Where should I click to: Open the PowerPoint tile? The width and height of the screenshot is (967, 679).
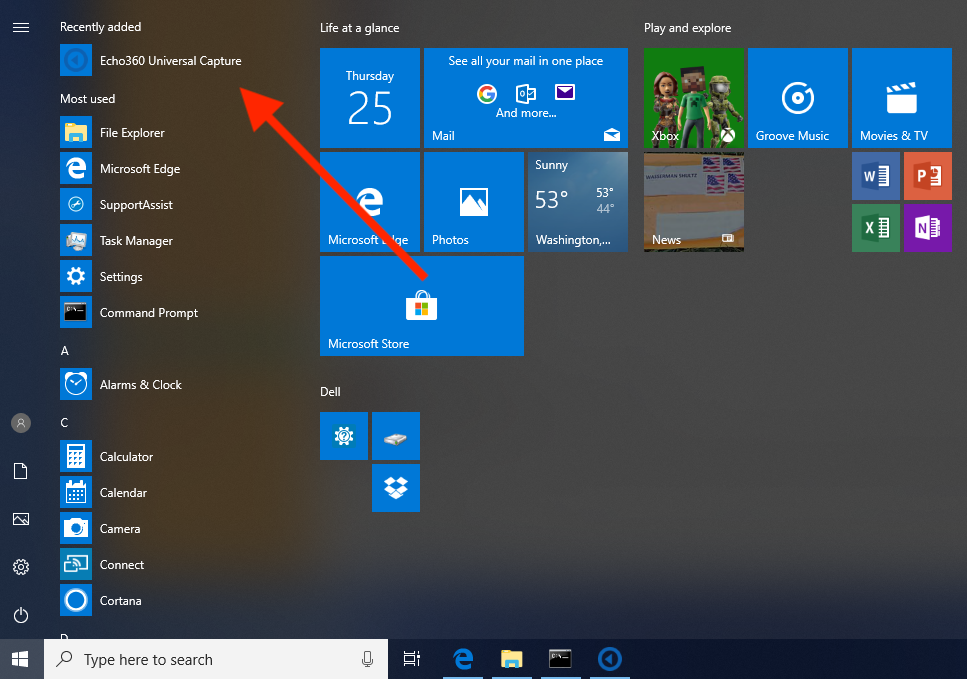pyautogui.click(x=928, y=177)
